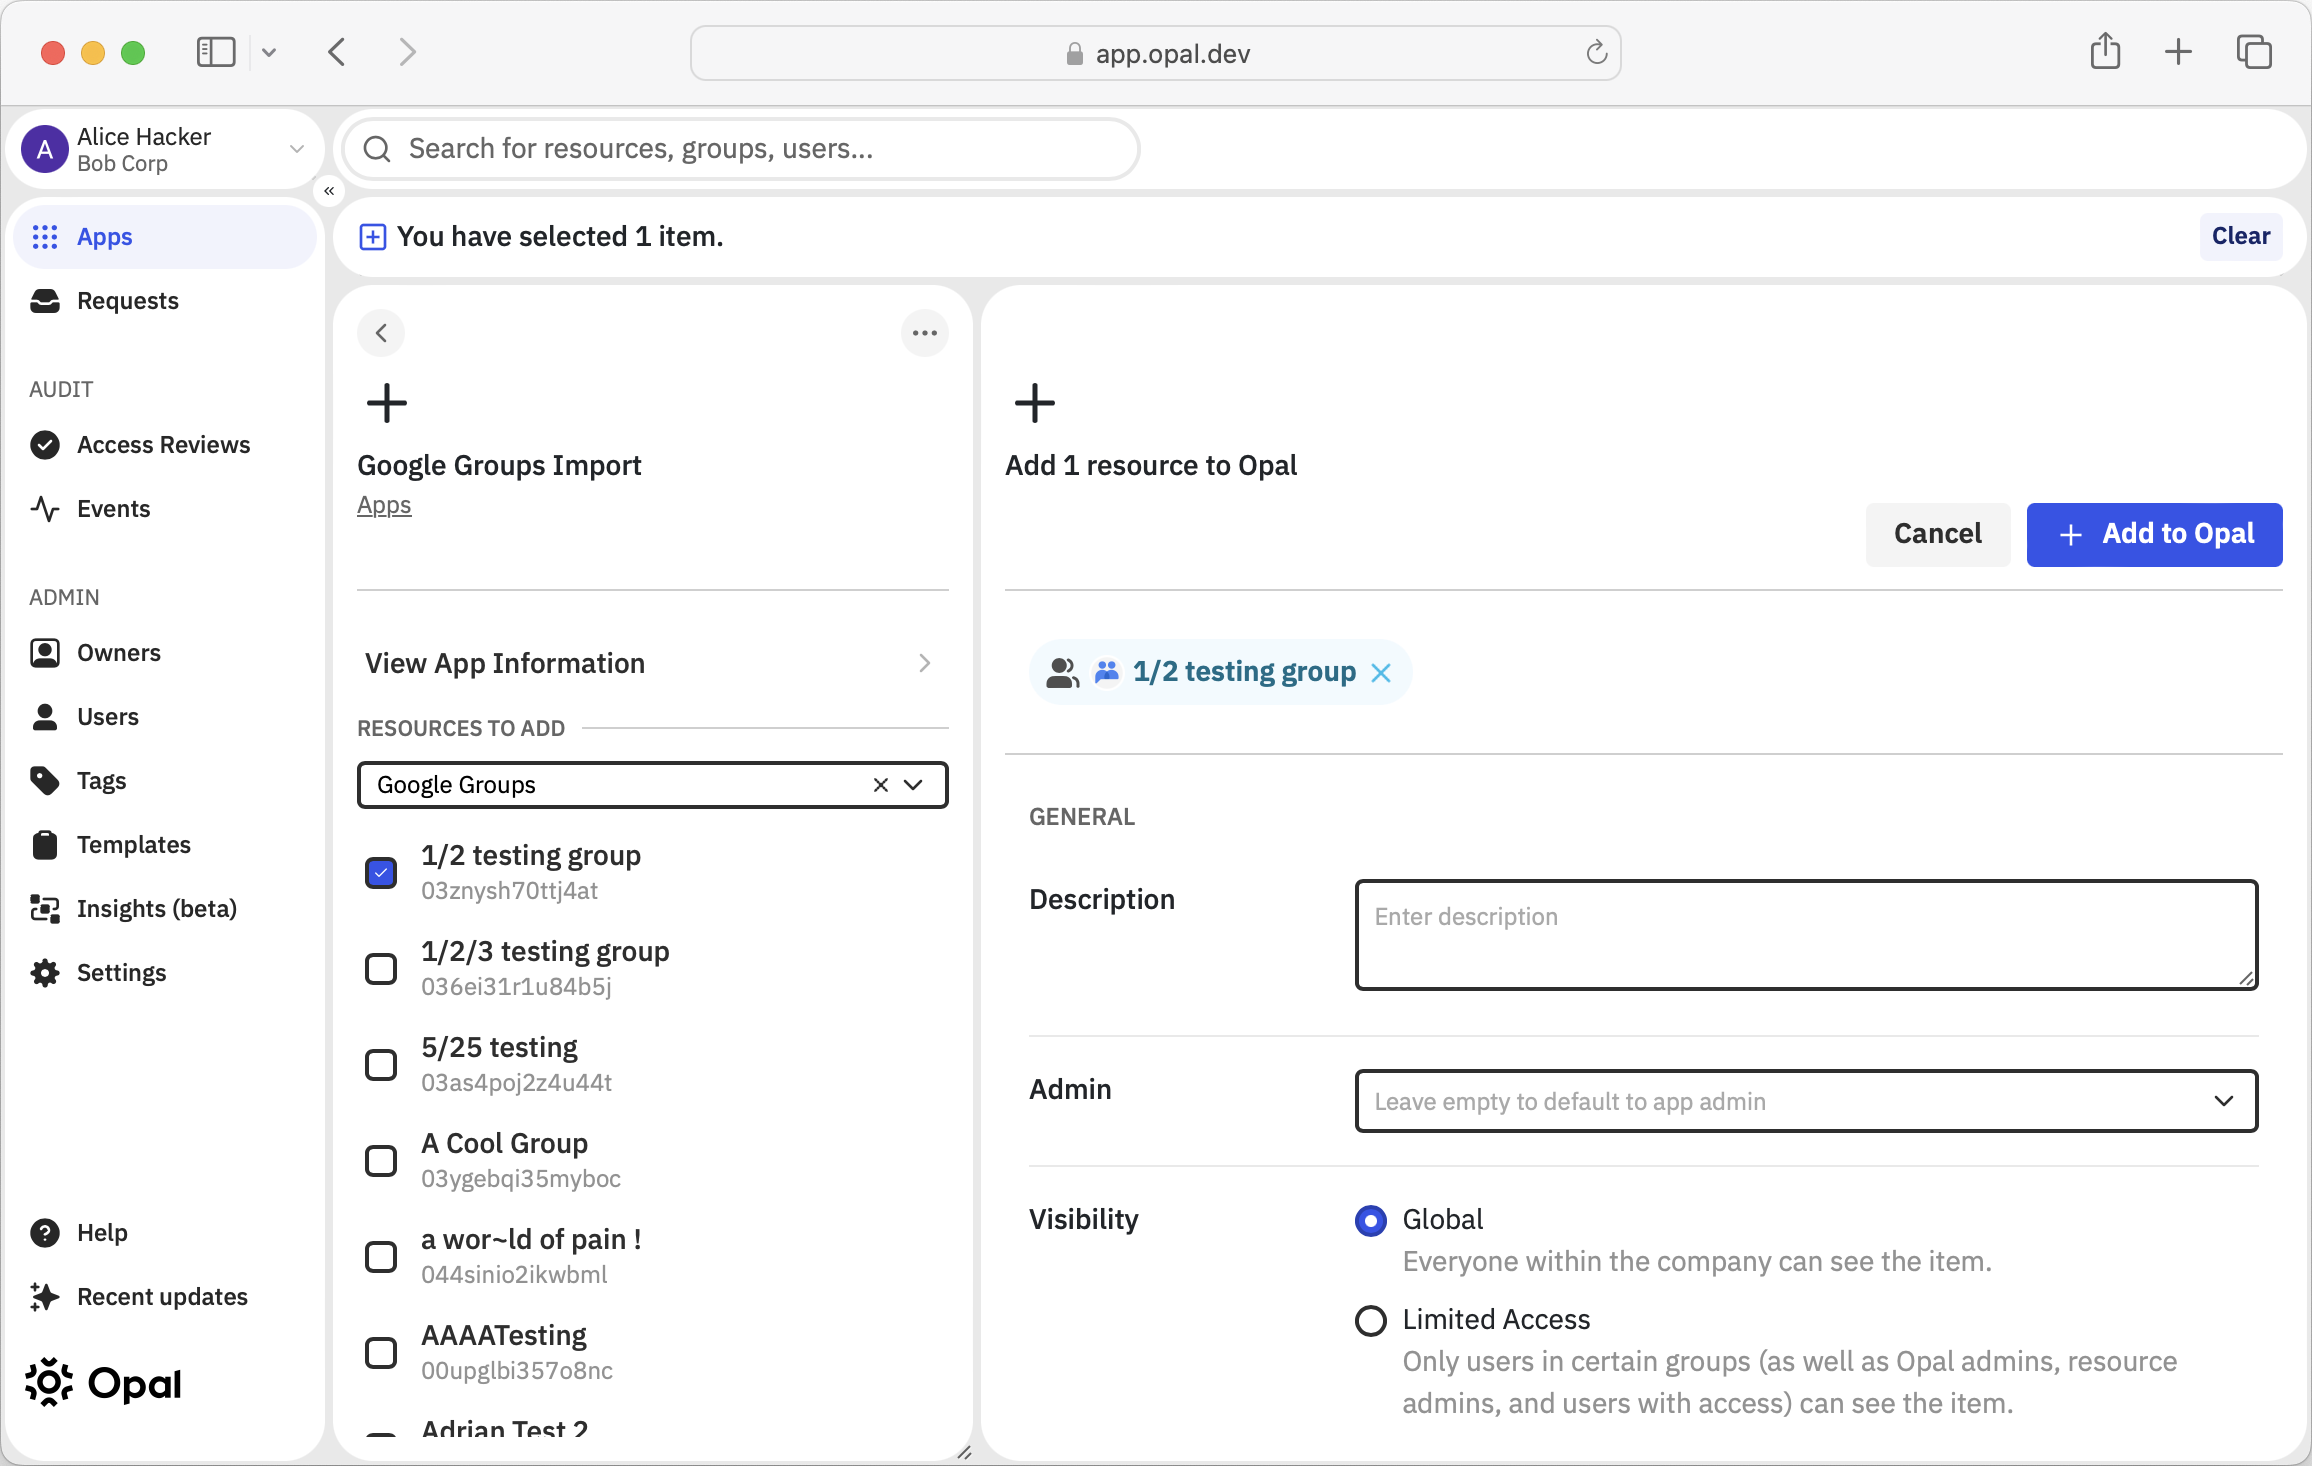Expand the Alice Hacker account dropdown
The image size is (2312, 1466).
pos(297,149)
